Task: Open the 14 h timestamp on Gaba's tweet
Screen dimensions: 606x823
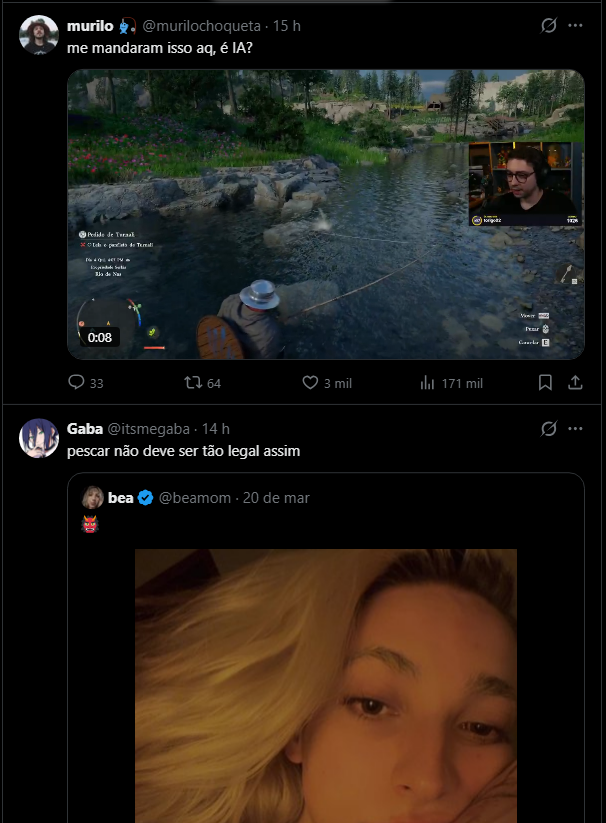Action: coord(216,429)
